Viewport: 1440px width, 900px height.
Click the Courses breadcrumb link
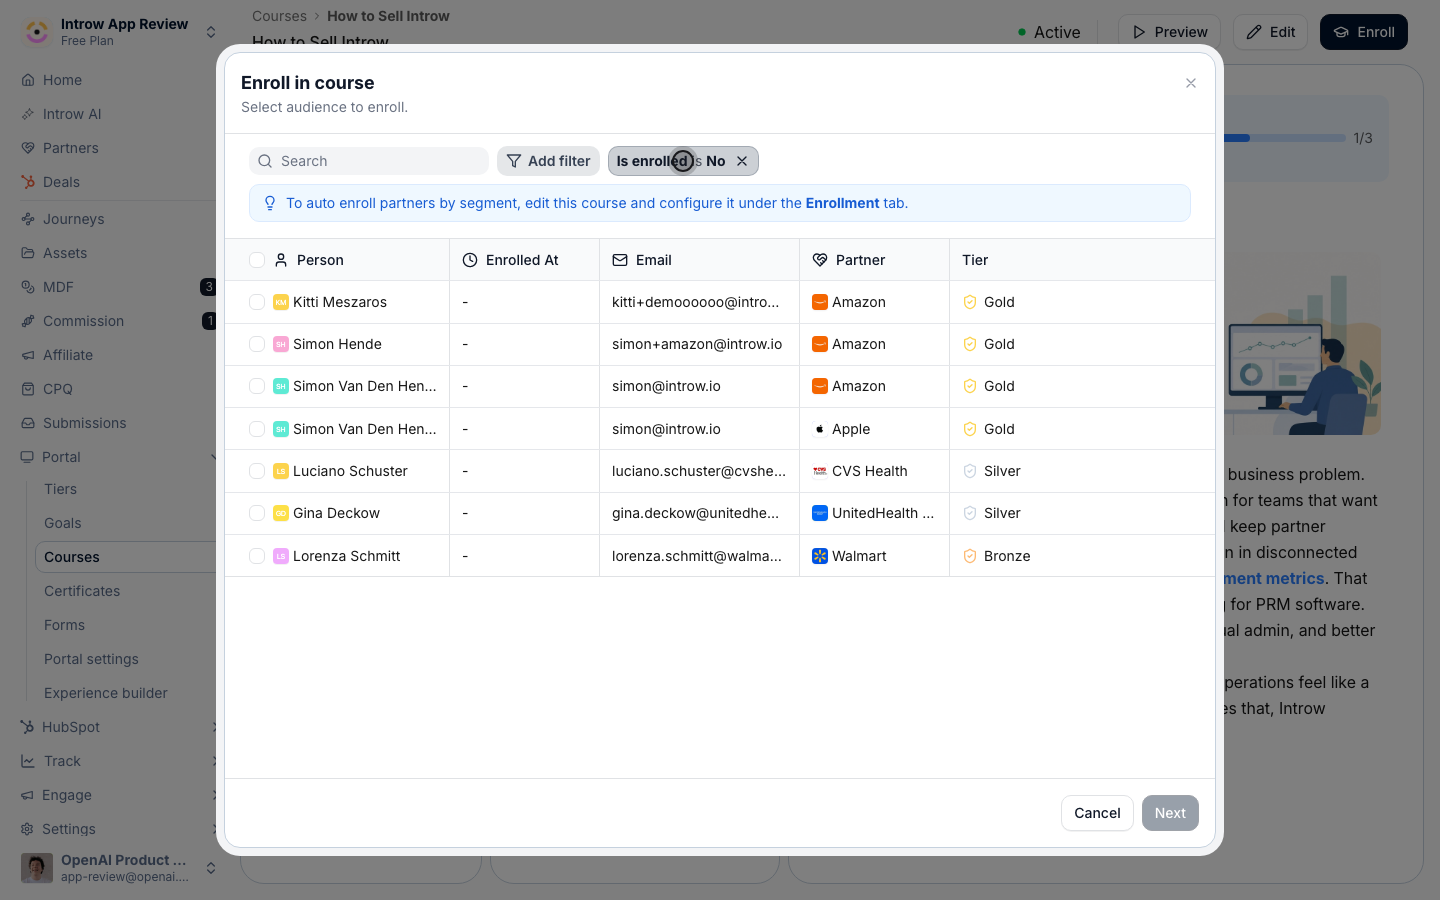[x=279, y=16]
